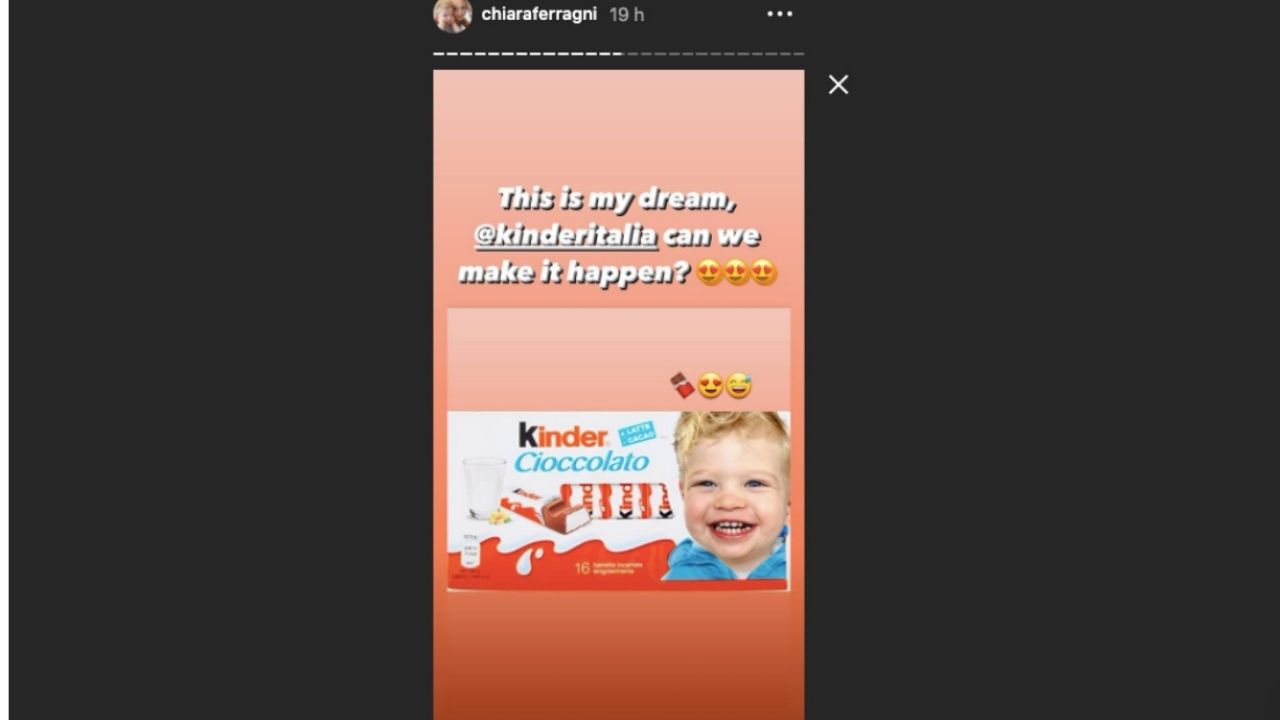The height and width of the screenshot is (720, 1280).
Task: Click the chiaraferragni username
Action: (x=539, y=14)
